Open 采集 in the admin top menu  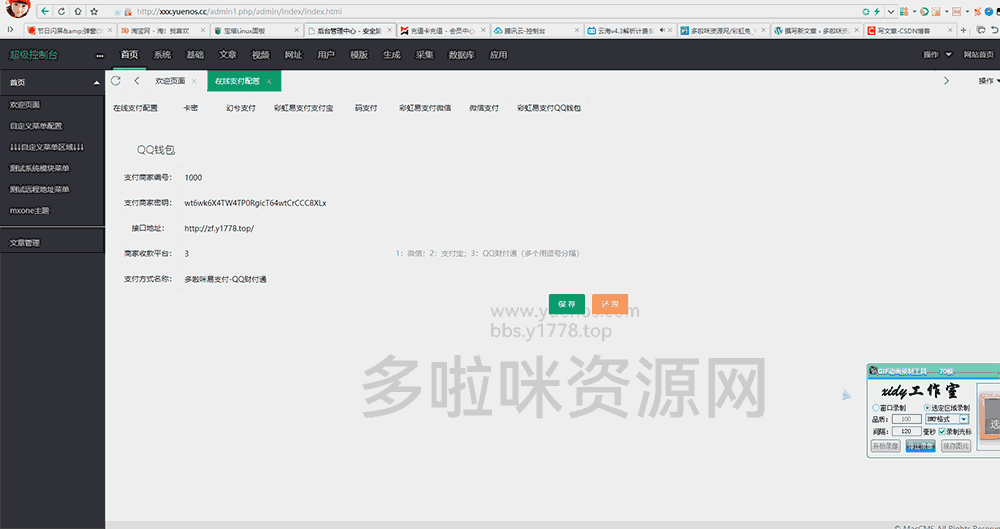click(424, 55)
